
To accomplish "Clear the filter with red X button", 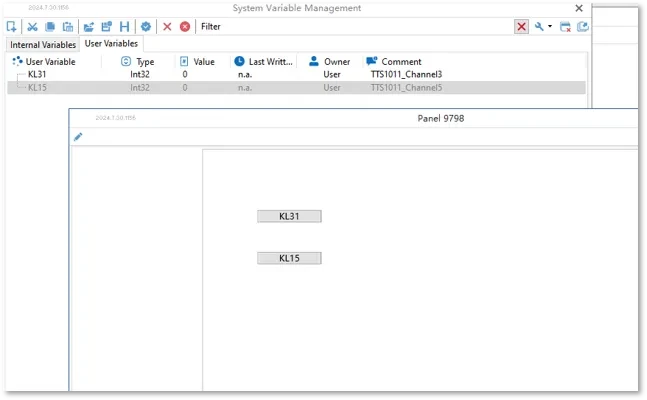I will 522,27.
